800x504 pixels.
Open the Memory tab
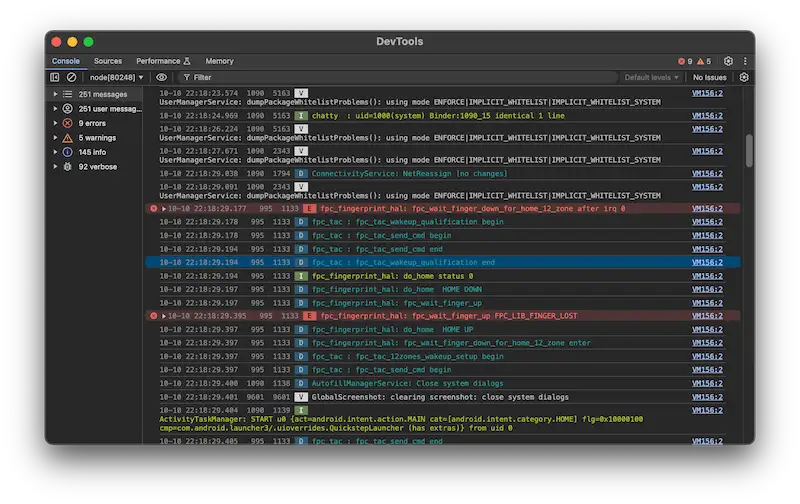pyautogui.click(x=219, y=61)
